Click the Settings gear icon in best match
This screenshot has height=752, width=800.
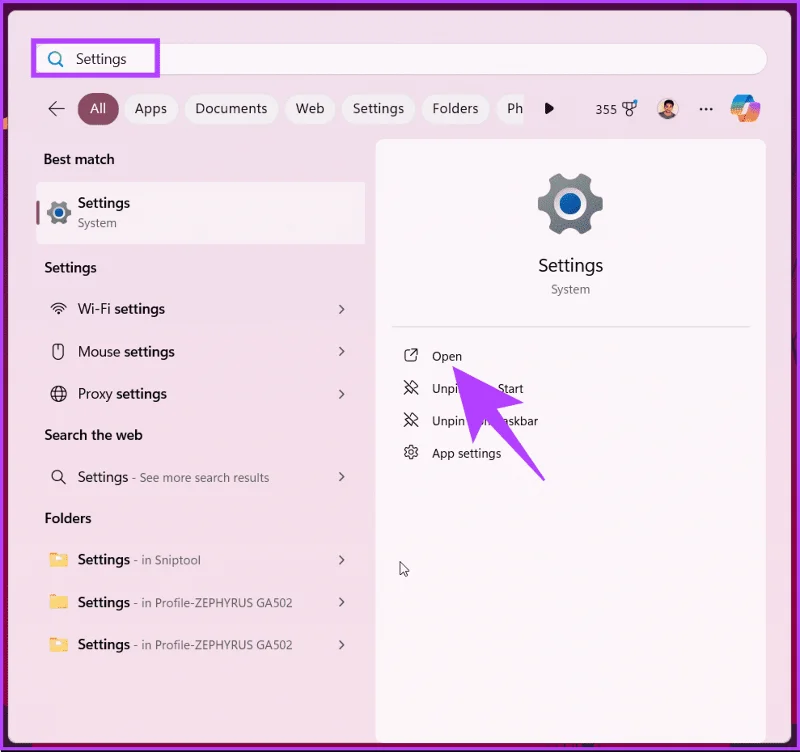[59, 213]
